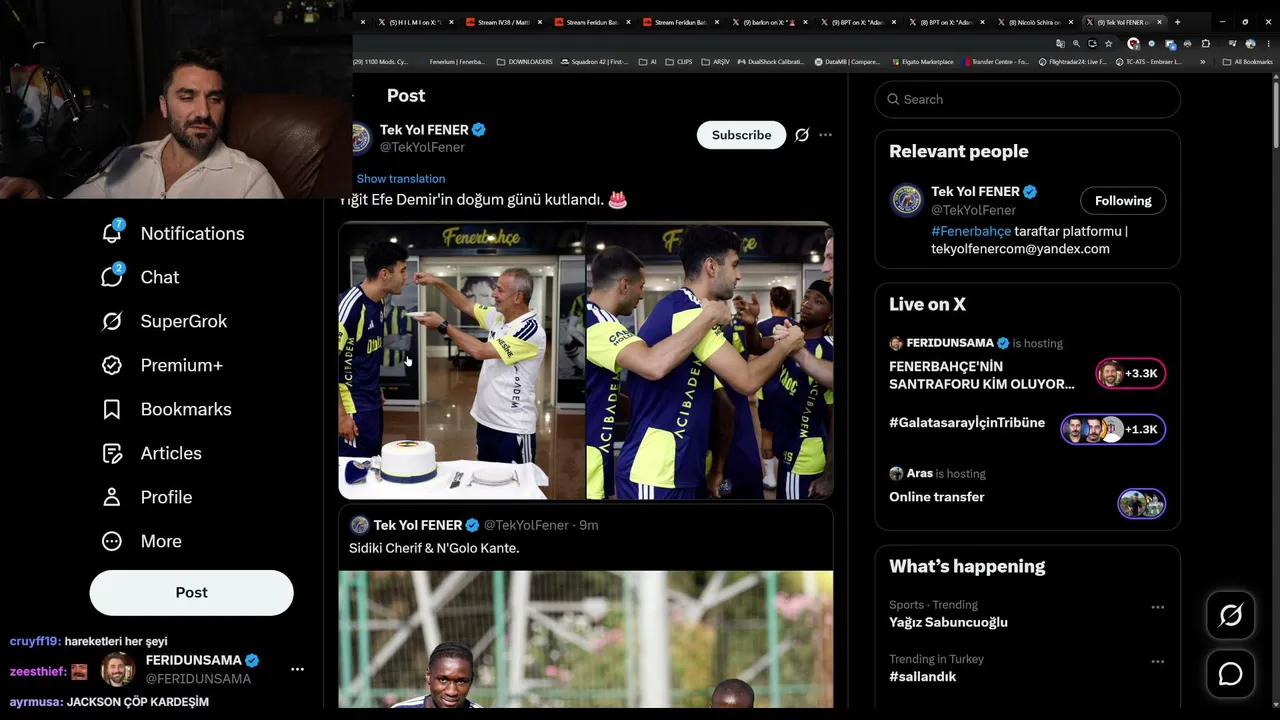1280x720 pixels.
Task: Open Chat in the X sidebar
Action: click(x=140, y=277)
